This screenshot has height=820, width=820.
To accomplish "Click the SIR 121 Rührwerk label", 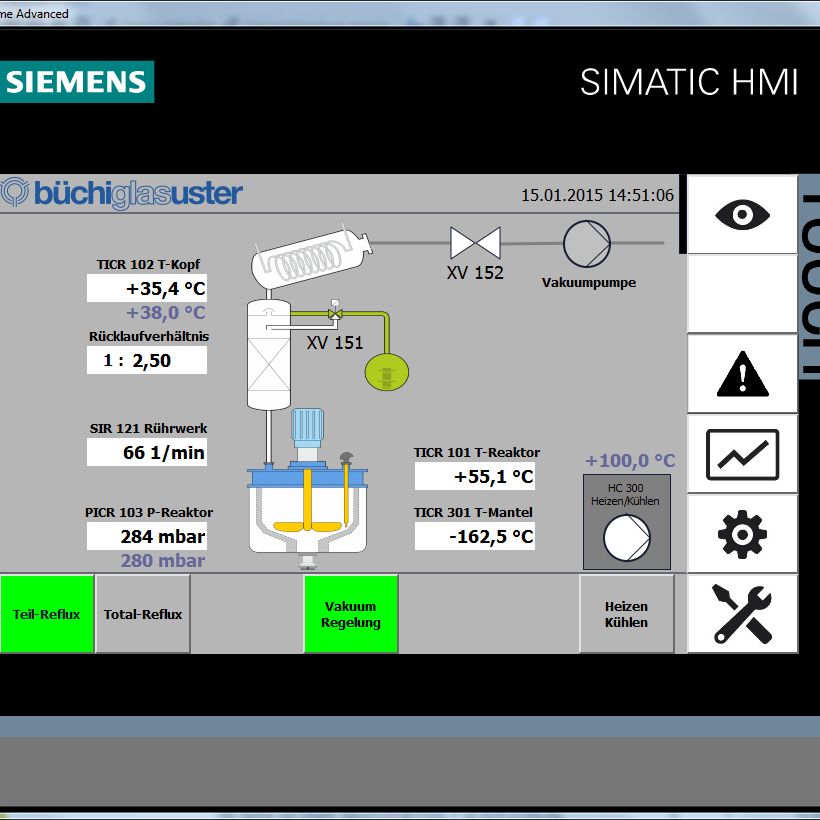I will [149, 429].
